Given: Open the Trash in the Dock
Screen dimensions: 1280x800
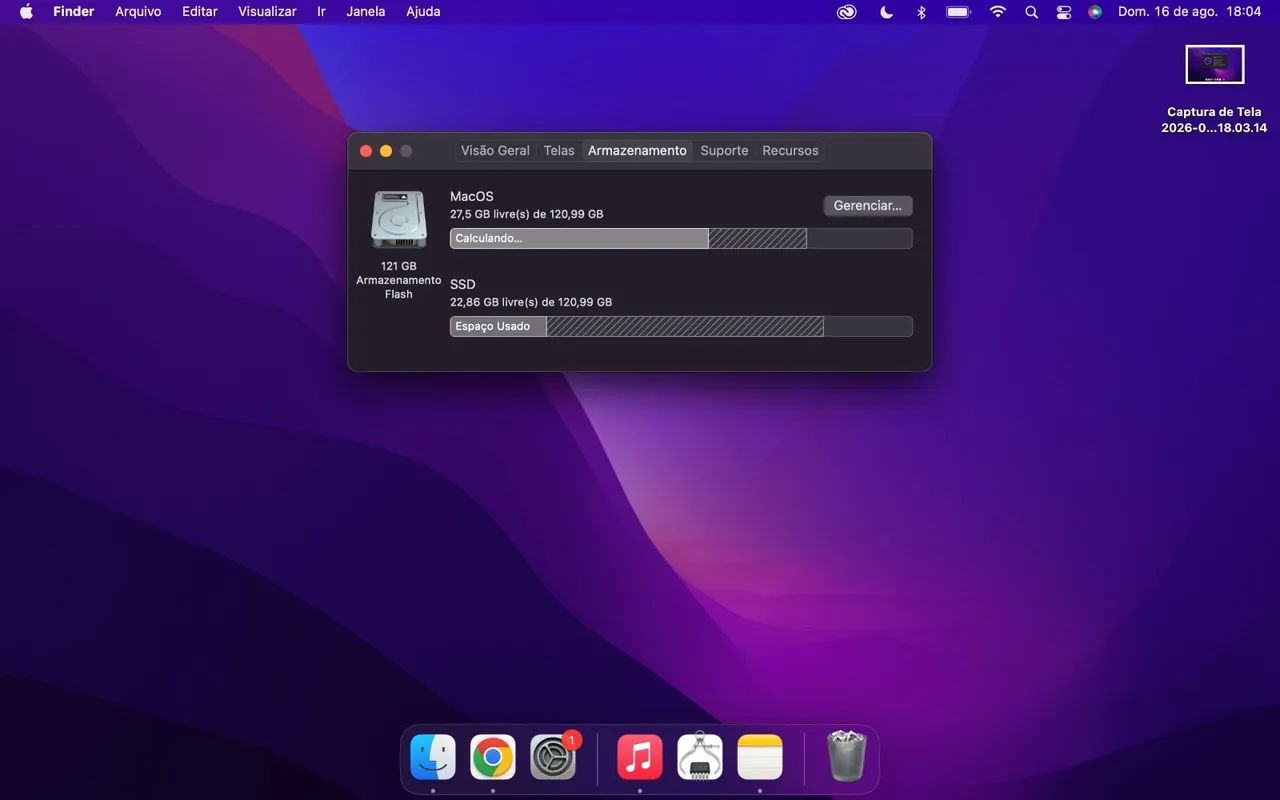Looking at the screenshot, I should (x=847, y=756).
